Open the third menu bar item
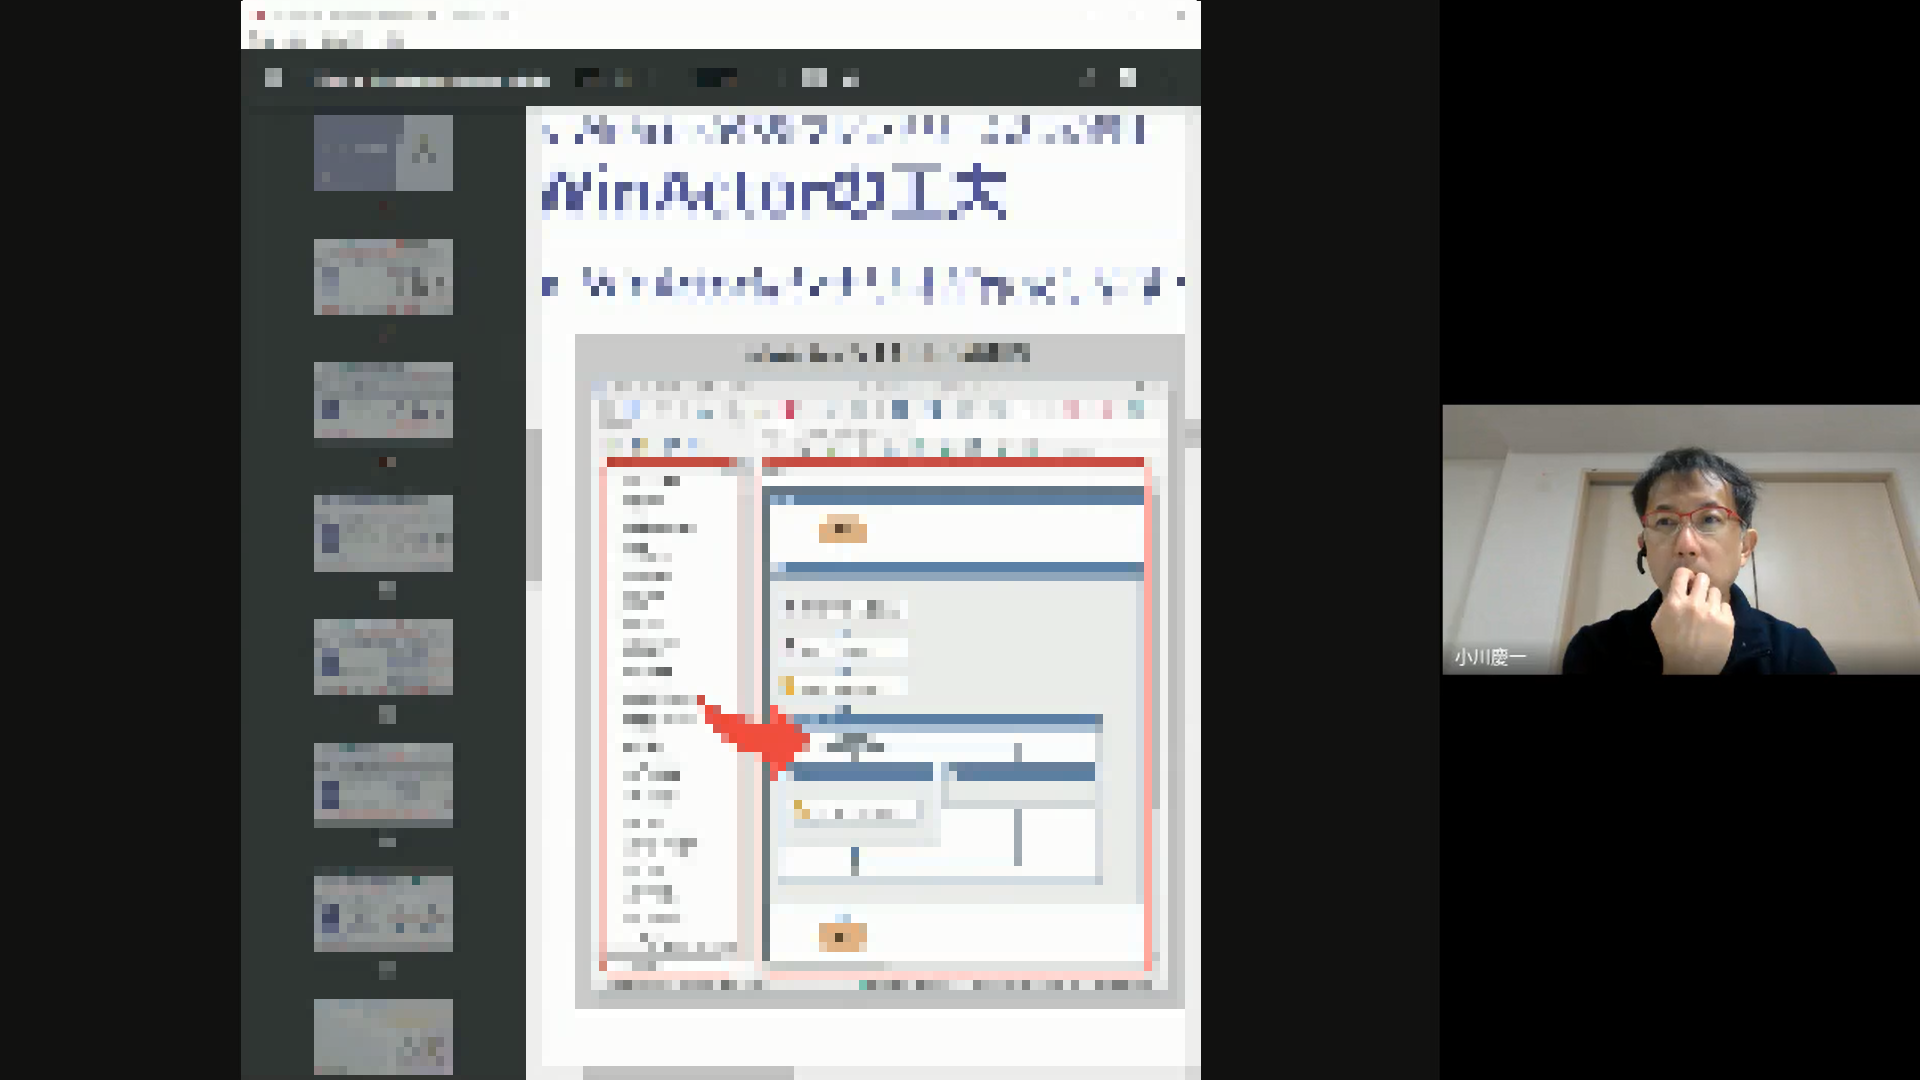Image resolution: width=1920 pixels, height=1080 pixels. click(343, 40)
